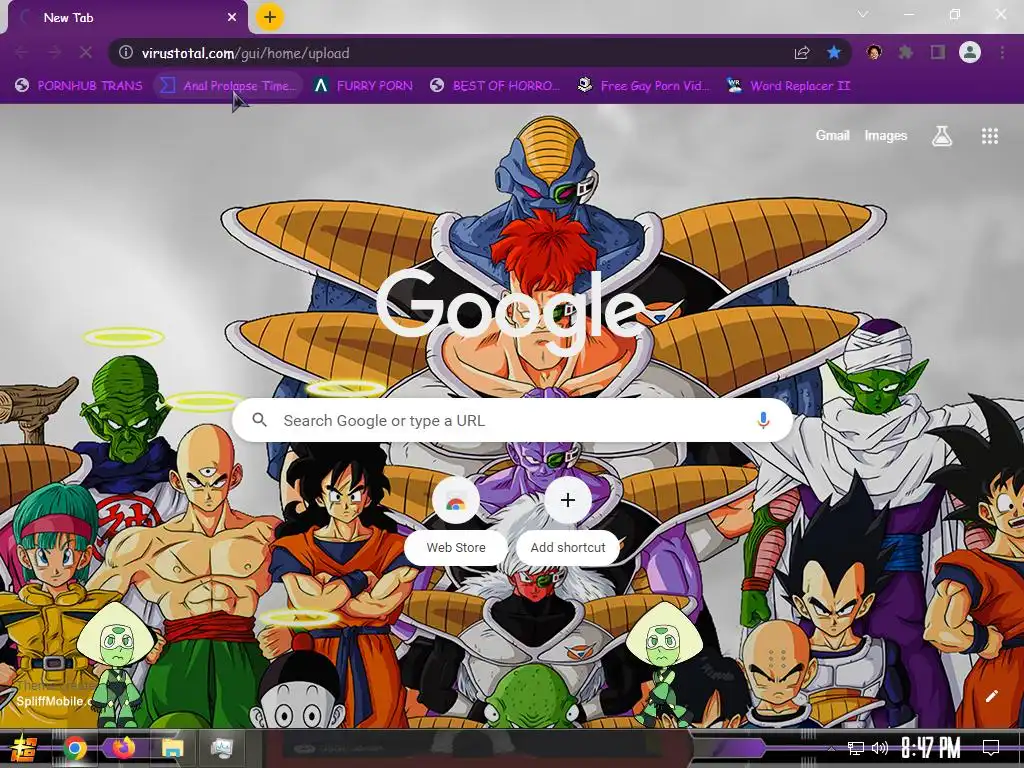This screenshot has height=768, width=1024.
Task: Open the network status tray icon
Action: (855, 748)
